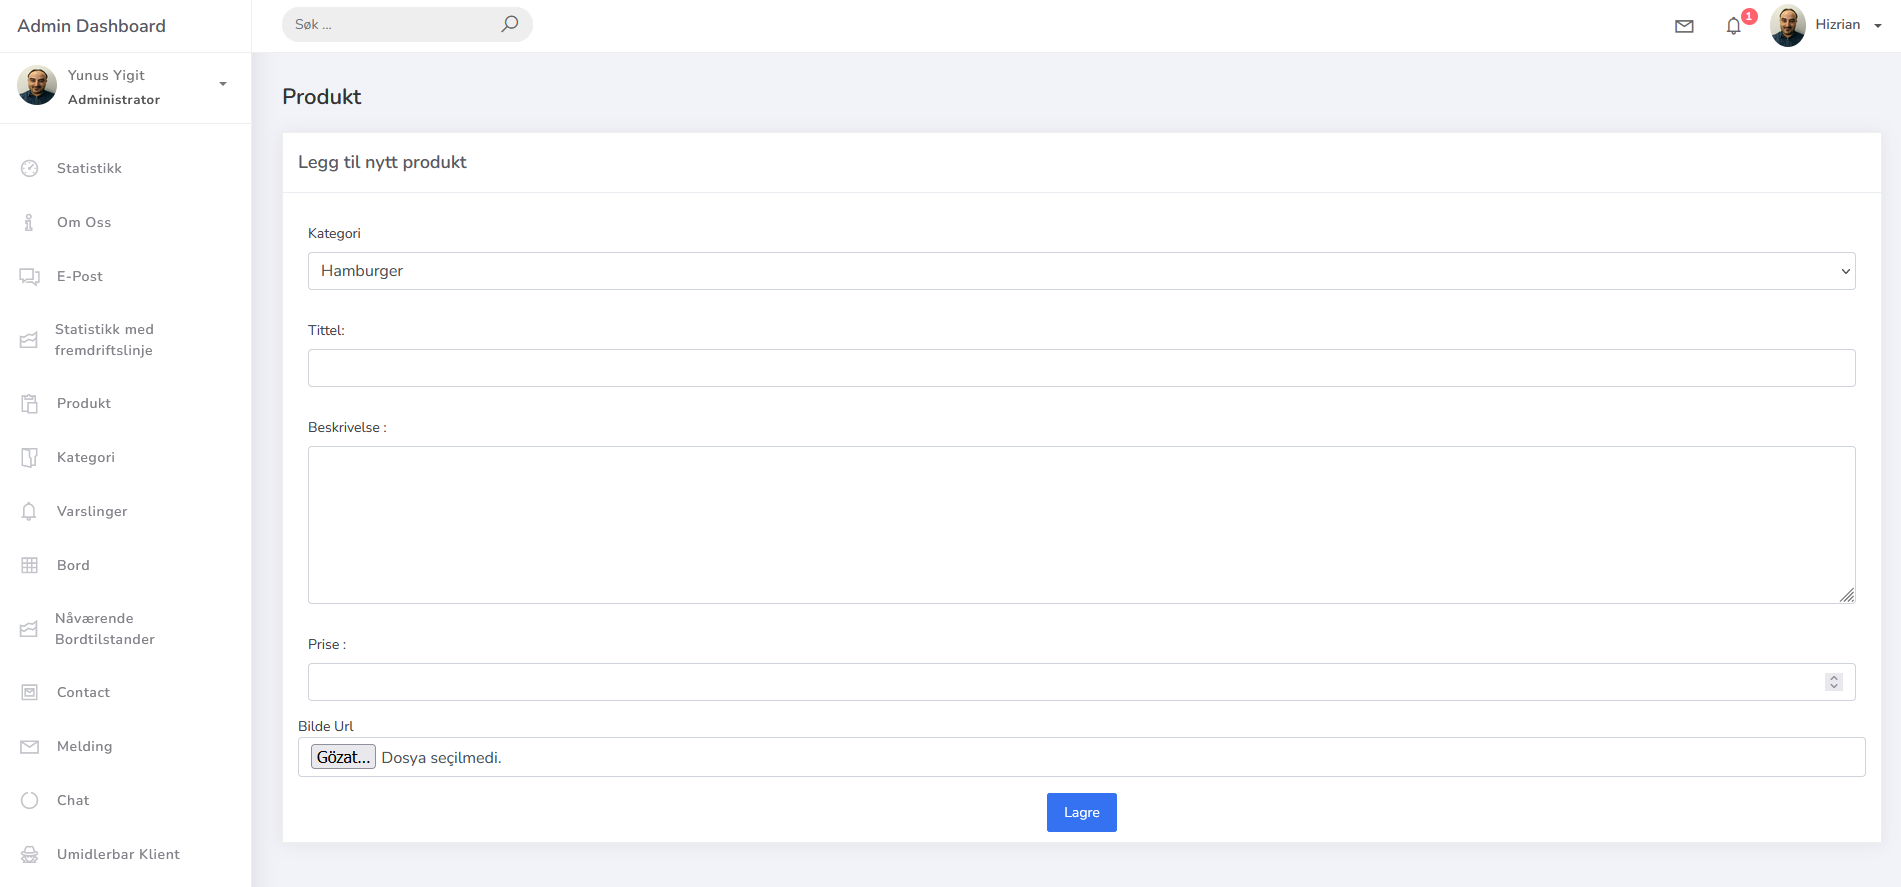Open the Kategori dropdown showing Hamburger
The image size is (1901, 887).
1081,271
